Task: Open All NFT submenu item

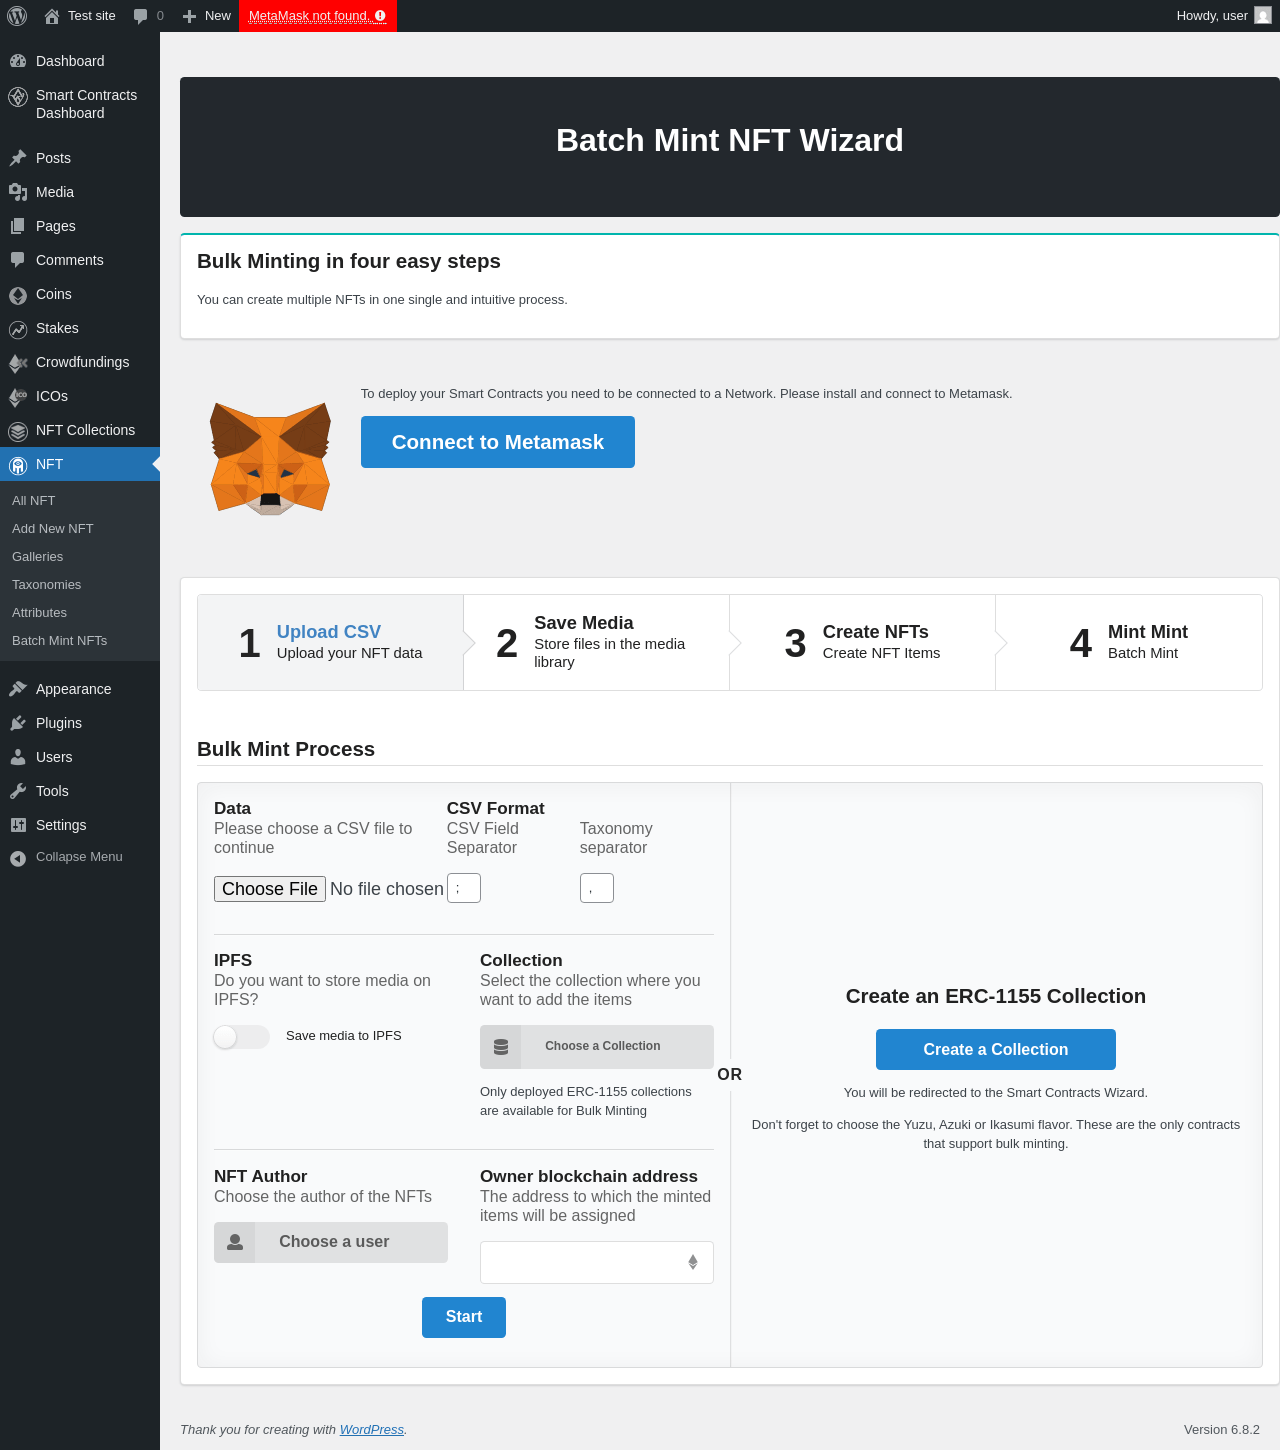Action: tap(34, 500)
